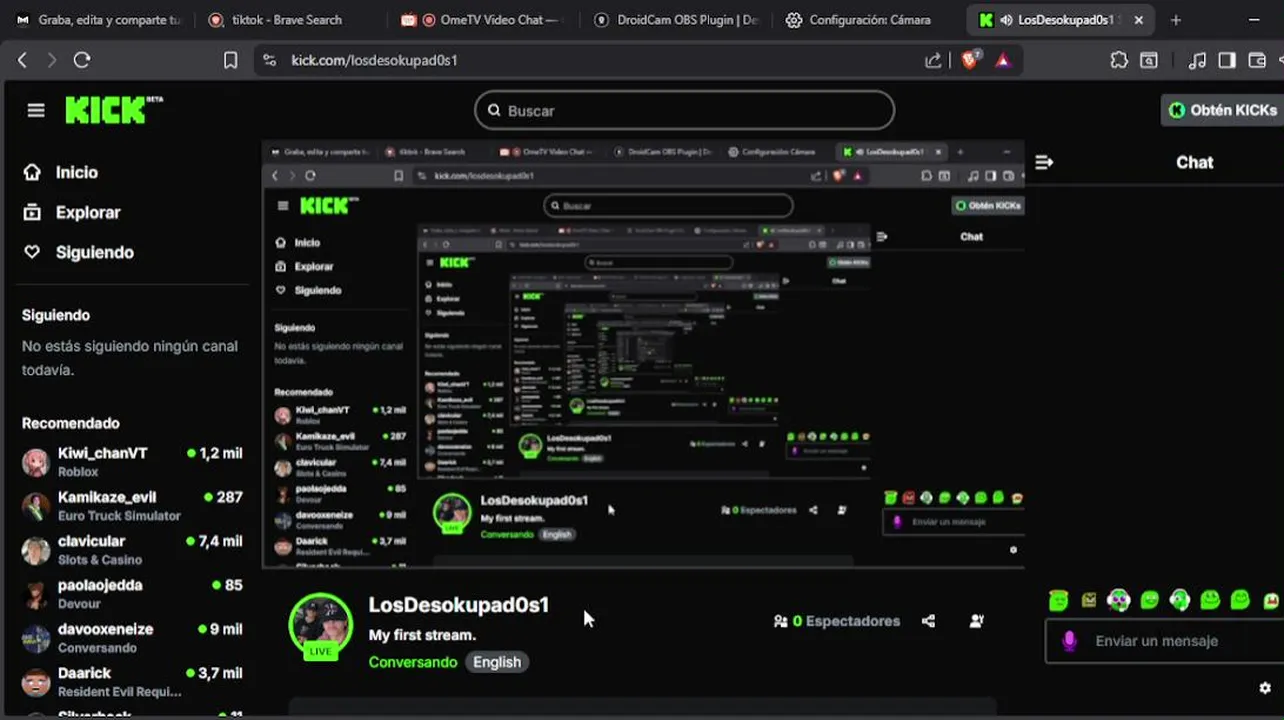Open chat settings gear icon

coord(1265,688)
